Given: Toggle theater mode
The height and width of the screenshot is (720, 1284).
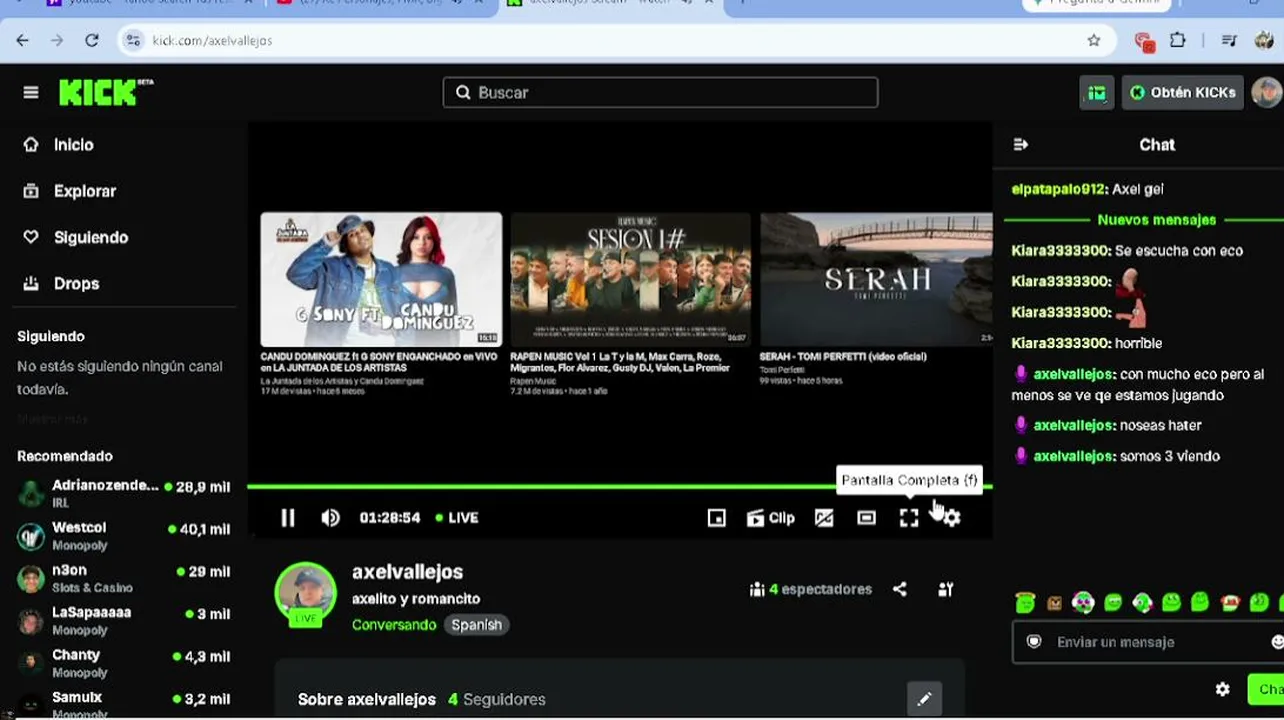Looking at the screenshot, I should pyautogui.click(x=866, y=517).
